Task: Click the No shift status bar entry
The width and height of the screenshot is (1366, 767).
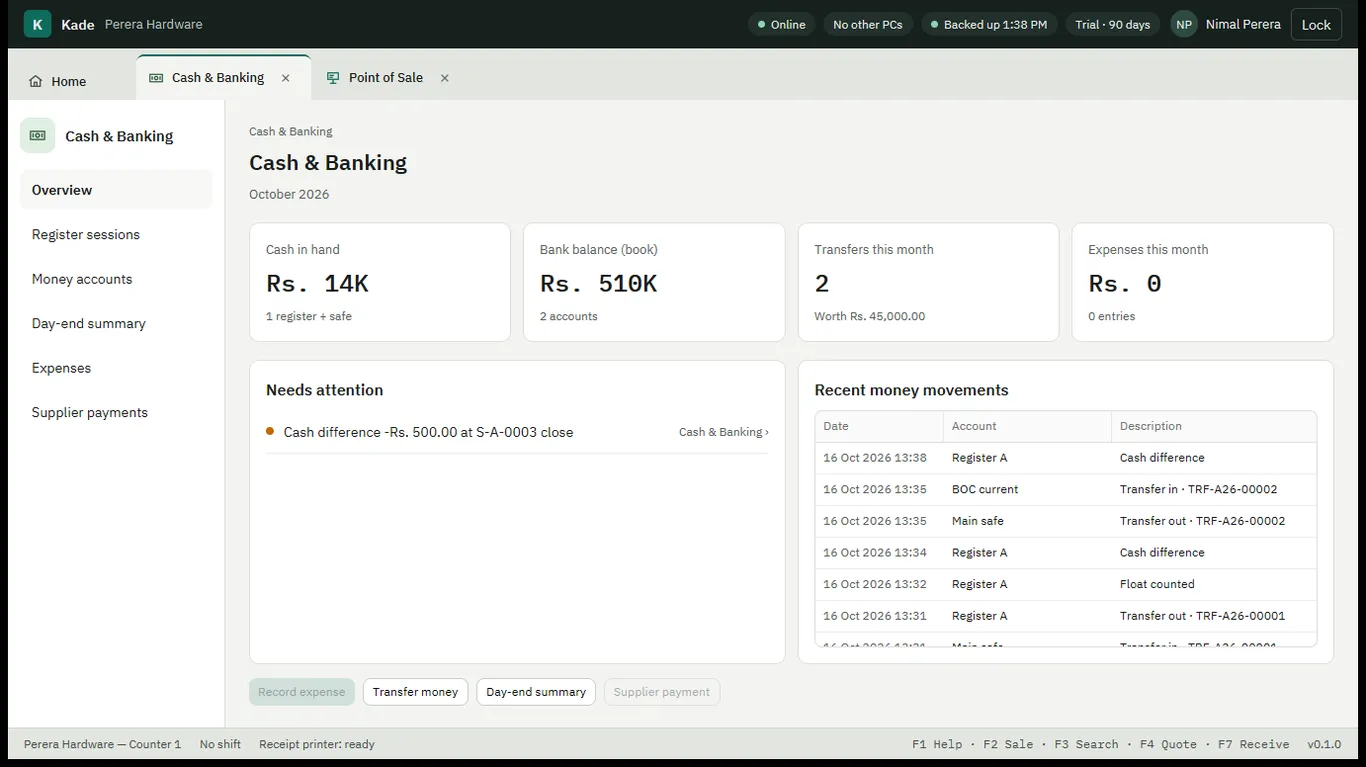Action: (x=220, y=745)
